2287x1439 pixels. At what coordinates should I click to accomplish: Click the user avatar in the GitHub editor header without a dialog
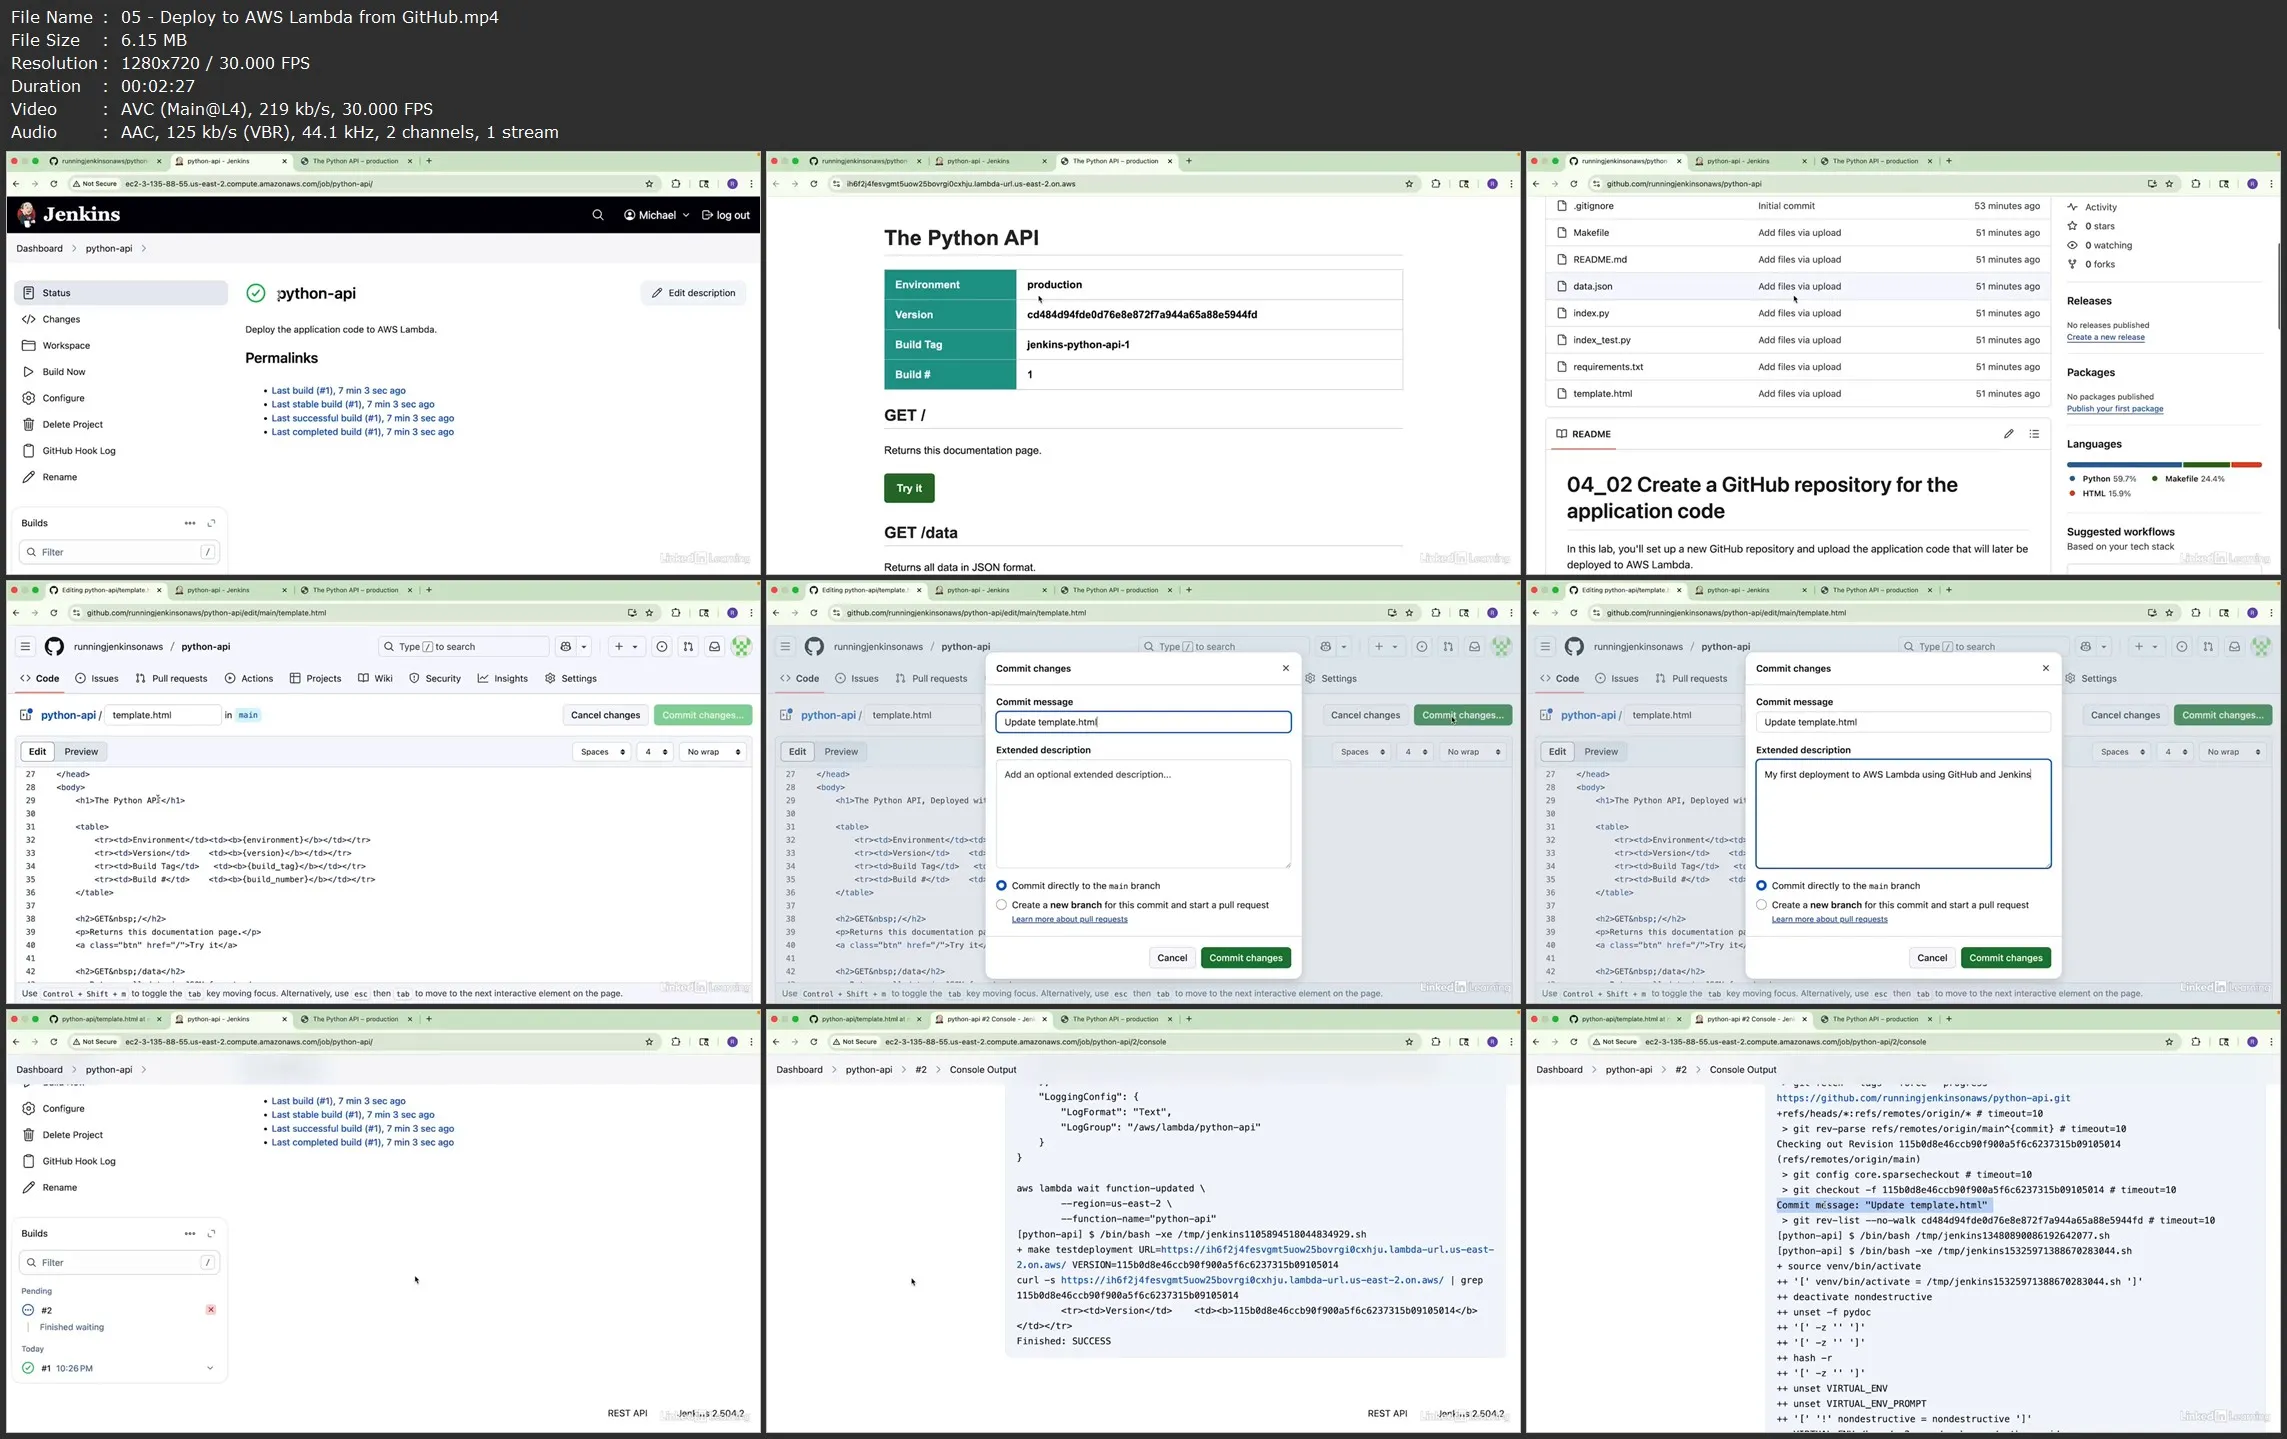tap(741, 647)
